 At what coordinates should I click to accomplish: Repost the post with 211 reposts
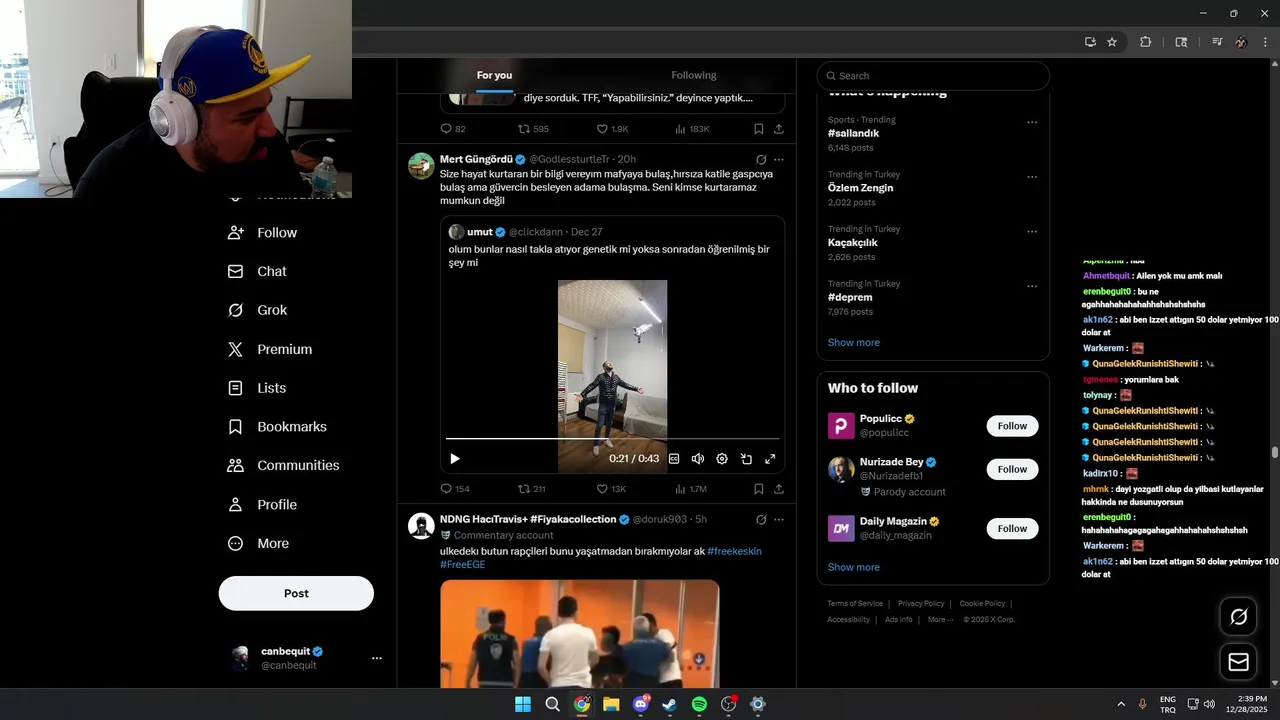point(531,489)
